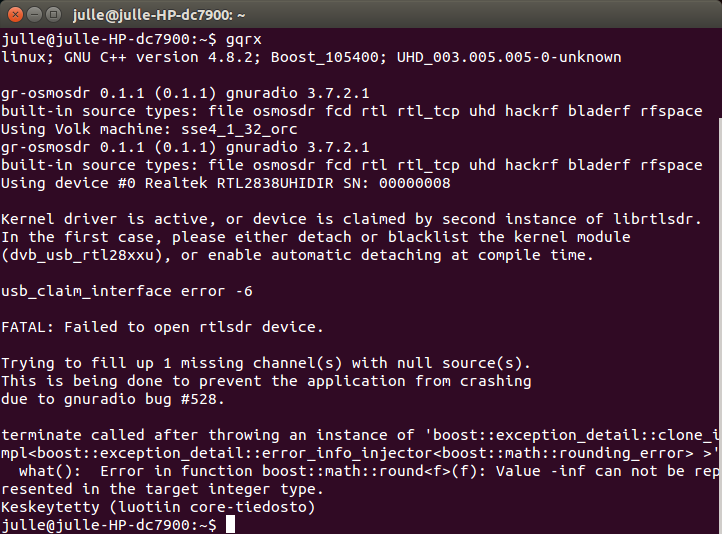
Task: Click the window title julle@julle-HP-dc7900: ~
Action: 159,15
